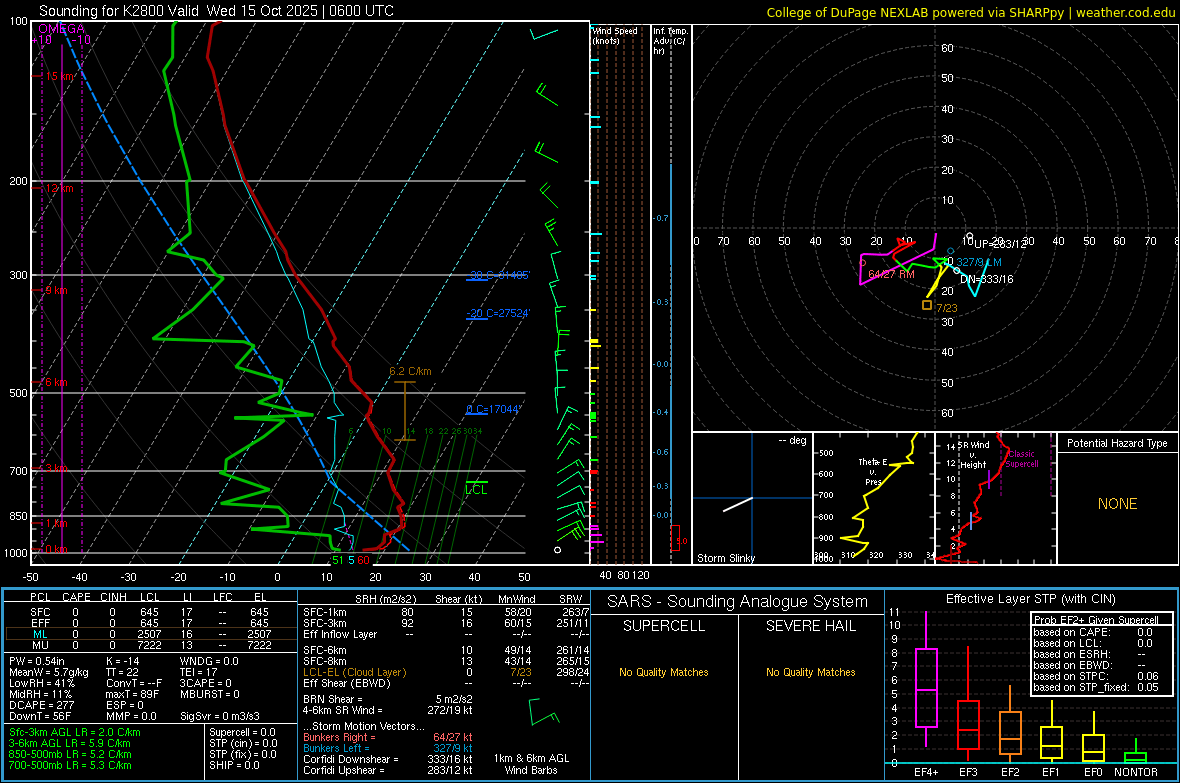Viewport: 1180px width, 783px height.
Task: Click the DCAPE = 277 value
Action: coord(41,705)
